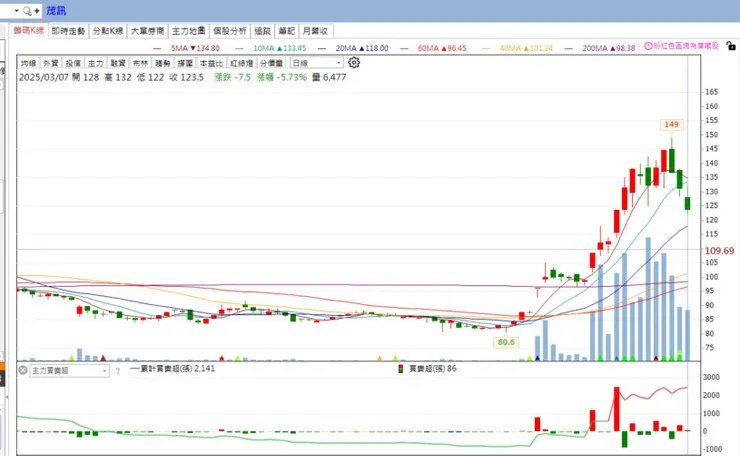Screen dimensions: 740x456
Task: Open the 筆記 tab
Action: coord(286,31)
